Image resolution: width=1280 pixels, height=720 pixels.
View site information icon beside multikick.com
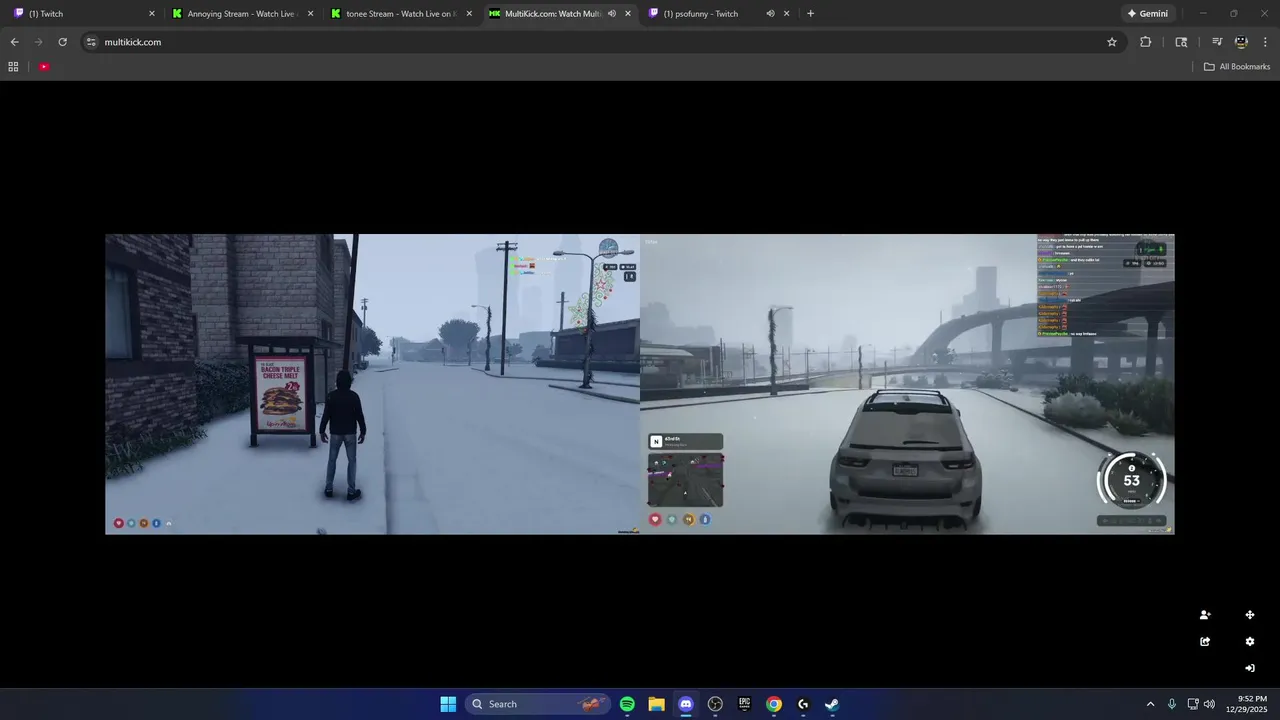91,42
